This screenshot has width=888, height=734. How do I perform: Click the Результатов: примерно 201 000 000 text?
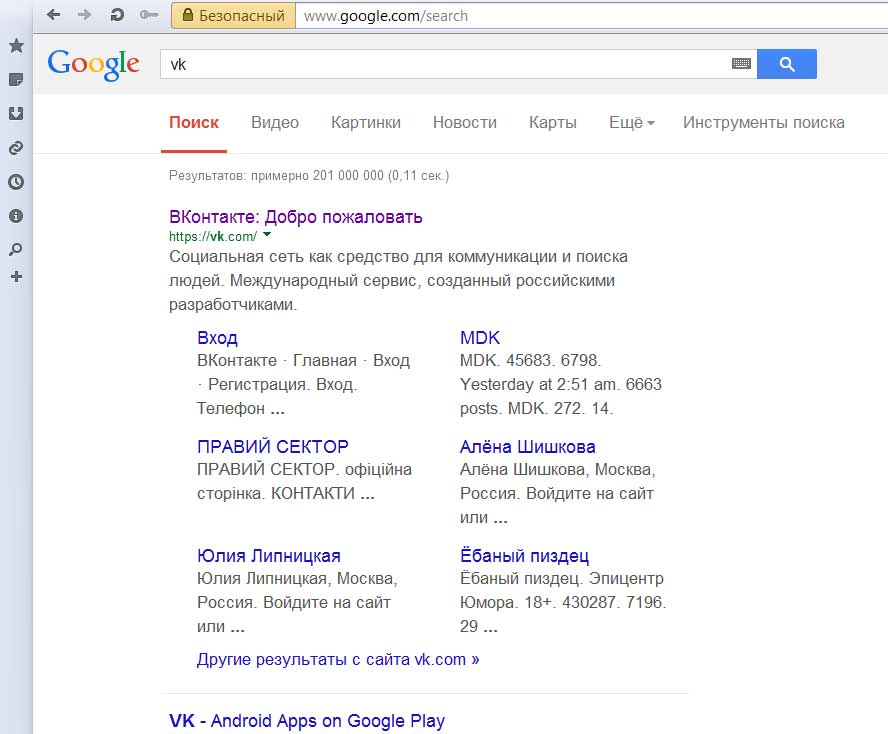[309, 176]
